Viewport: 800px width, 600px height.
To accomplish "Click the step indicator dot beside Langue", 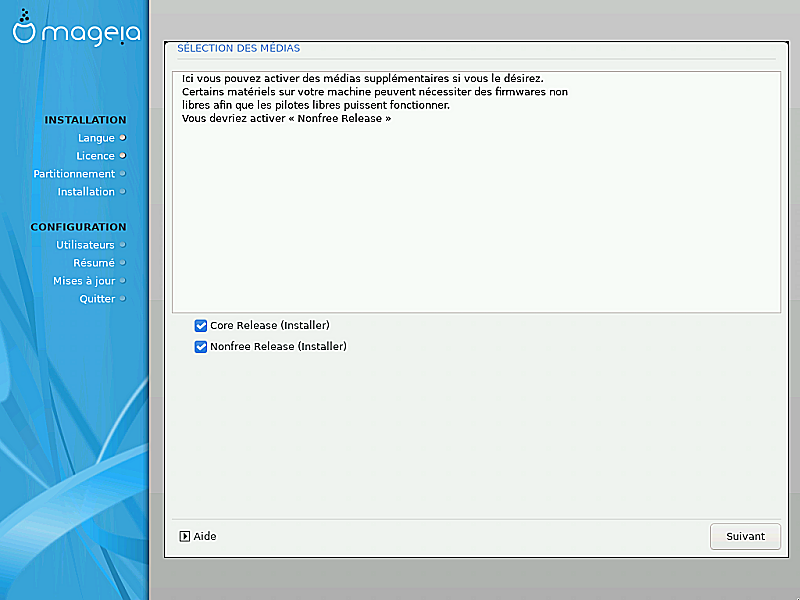I will click(x=122, y=138).
